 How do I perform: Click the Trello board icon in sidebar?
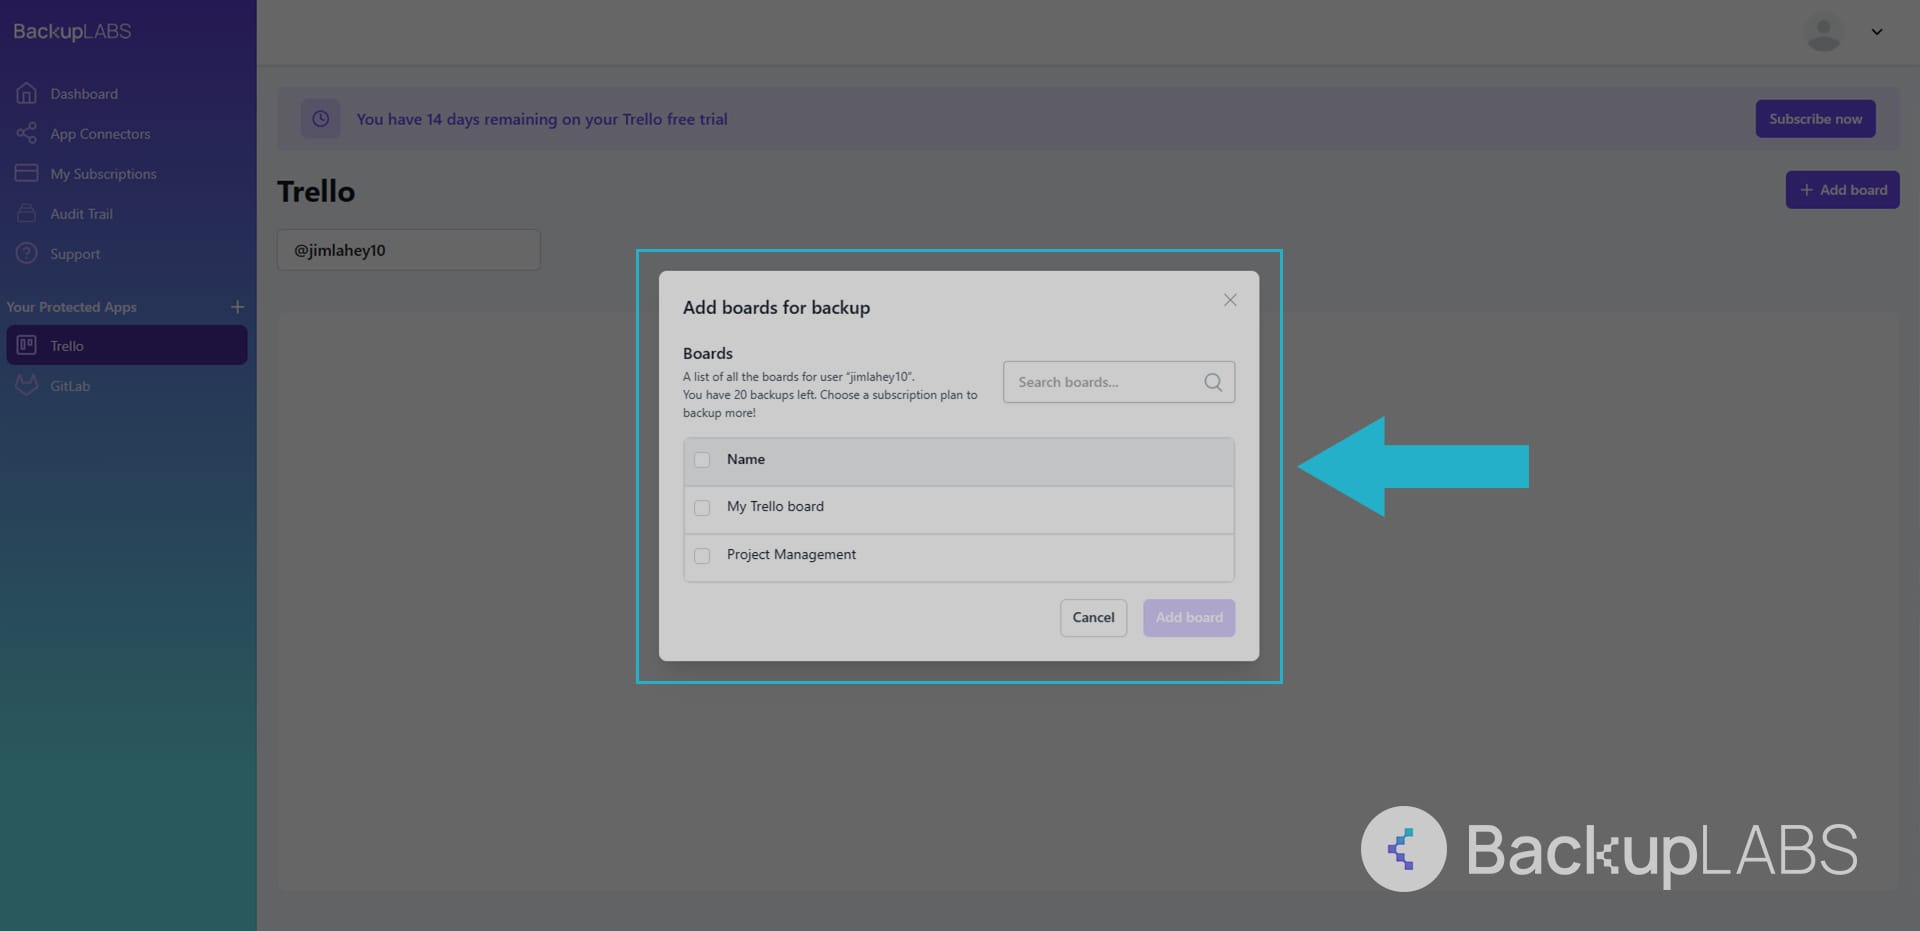pos(27,345)
